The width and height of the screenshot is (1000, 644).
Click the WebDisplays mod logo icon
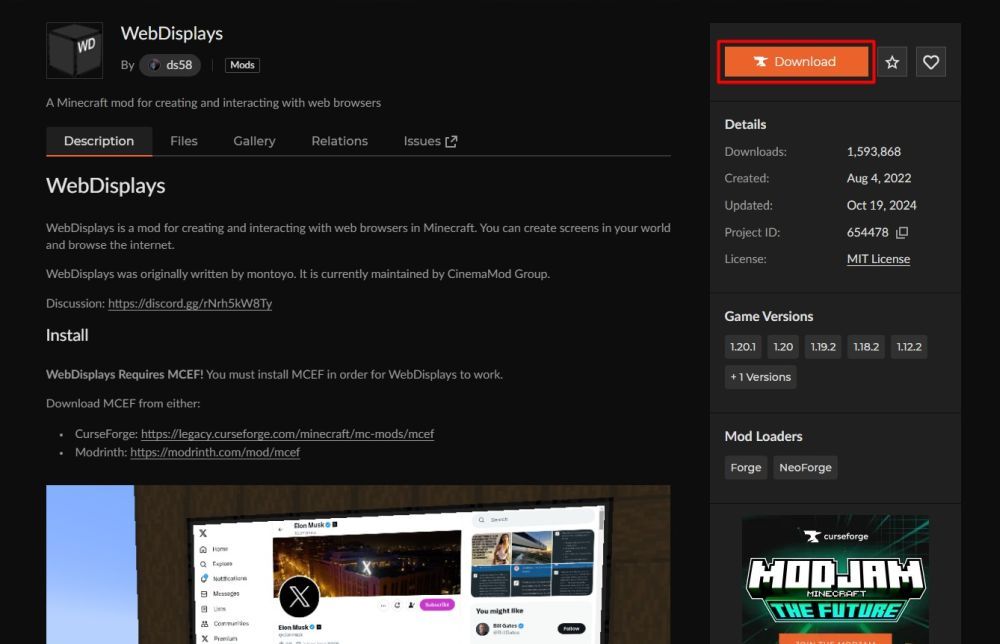click(74, 51)
